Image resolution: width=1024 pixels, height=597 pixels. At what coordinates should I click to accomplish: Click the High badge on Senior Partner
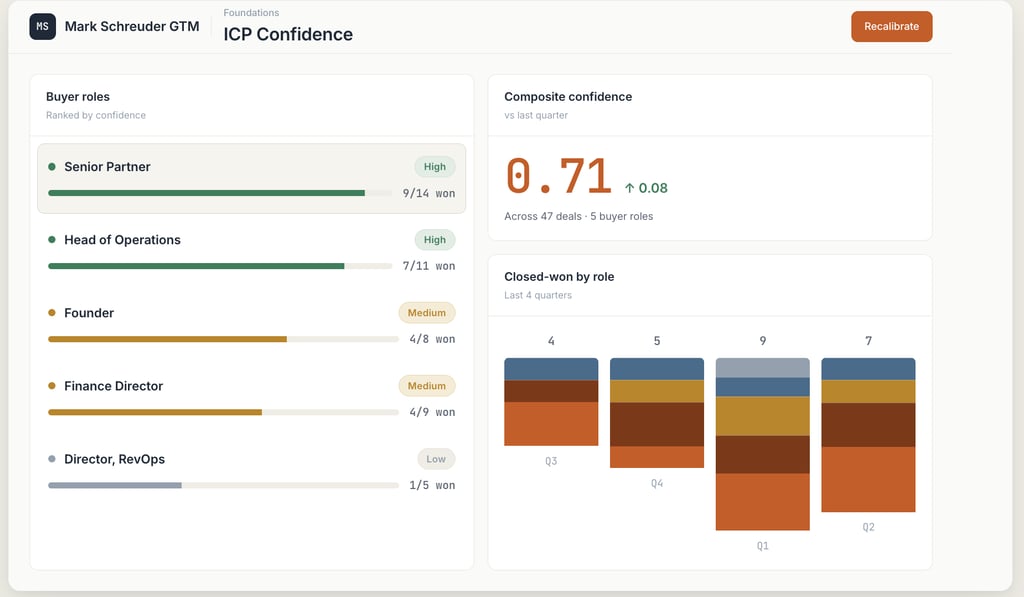435,167
